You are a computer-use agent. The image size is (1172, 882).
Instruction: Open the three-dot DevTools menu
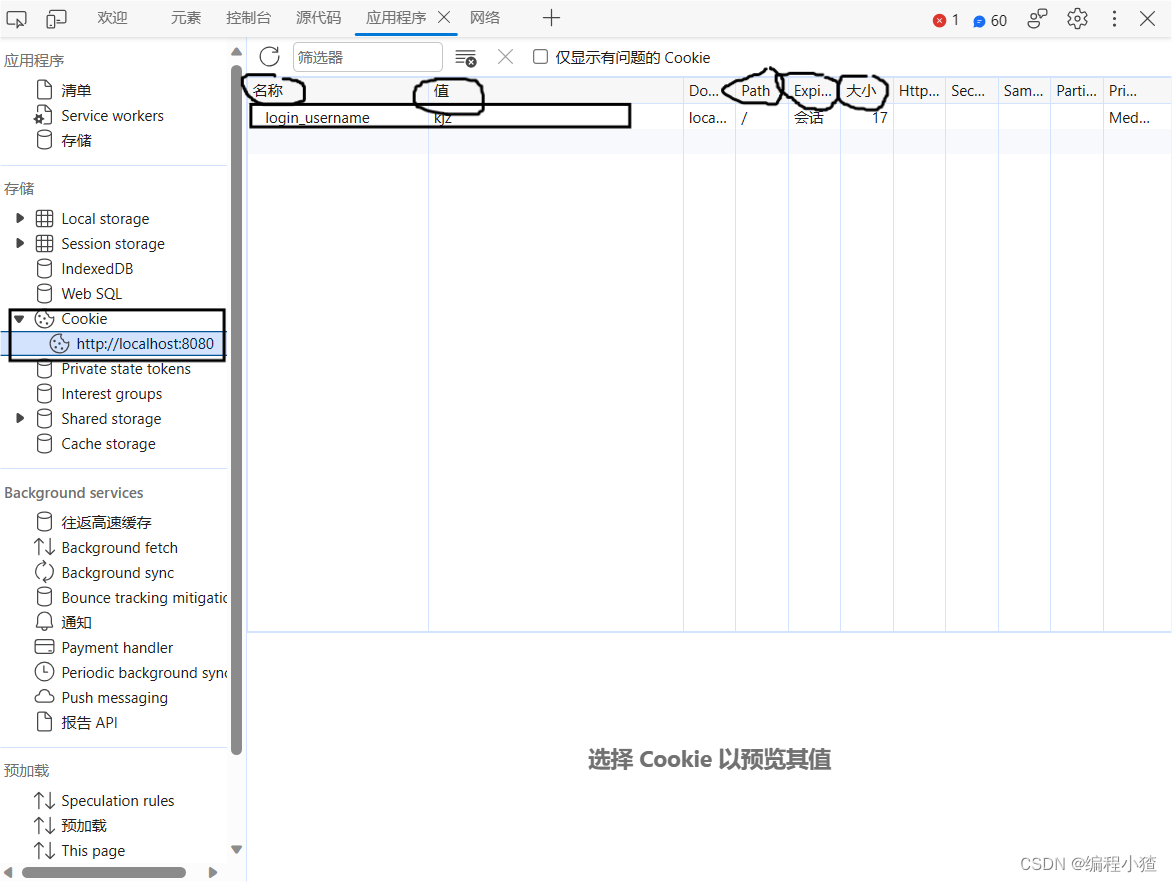pyautogui.click(x=1114, y=18)
